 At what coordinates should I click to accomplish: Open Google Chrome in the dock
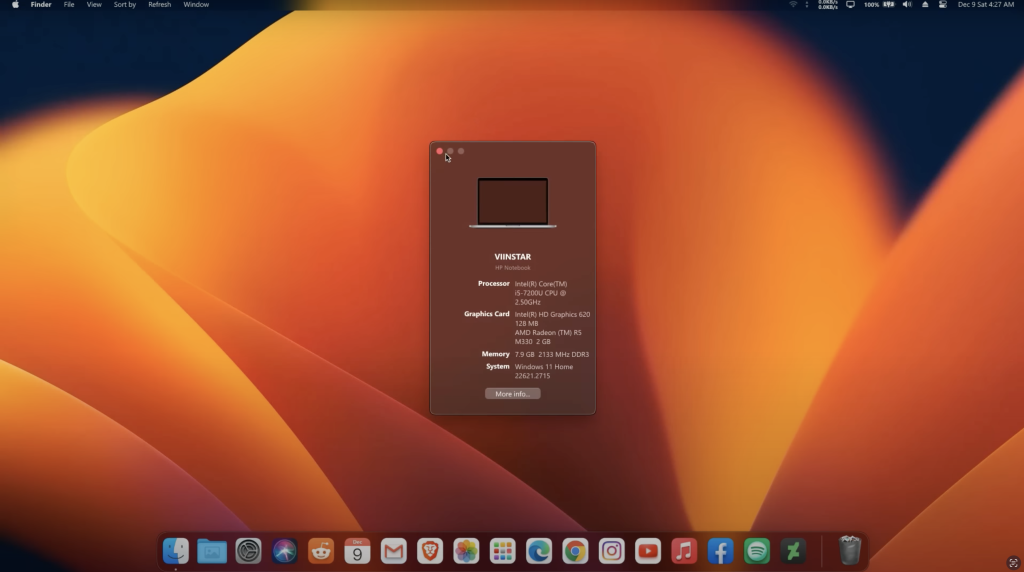575,551
